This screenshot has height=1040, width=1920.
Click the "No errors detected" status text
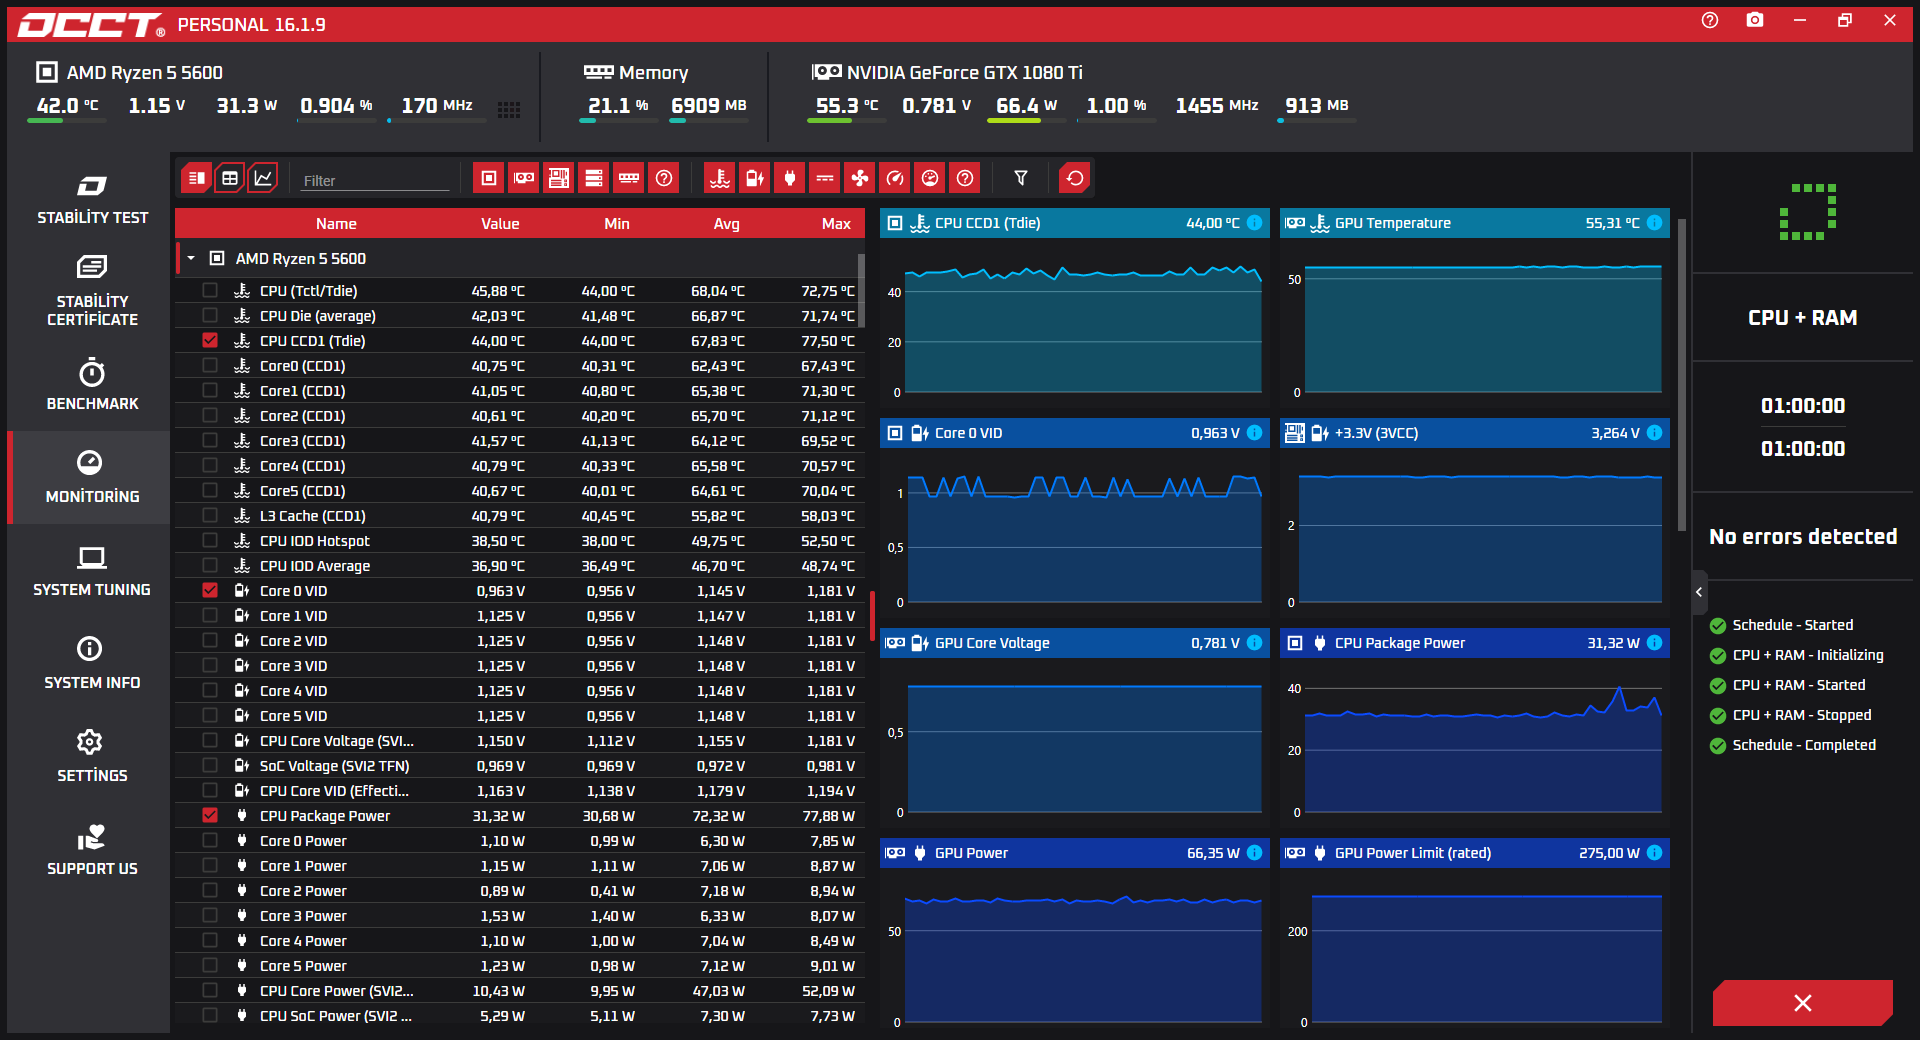(1803, 537)
